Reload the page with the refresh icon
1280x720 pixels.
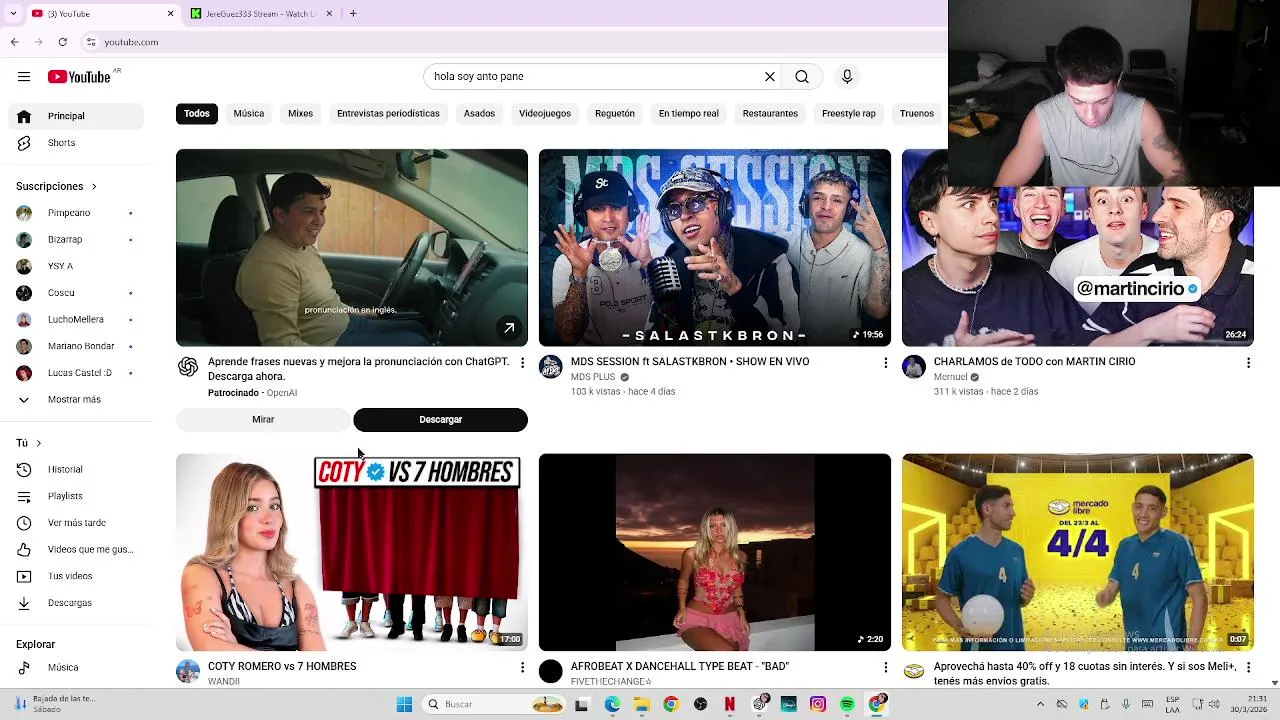(63, 42)
